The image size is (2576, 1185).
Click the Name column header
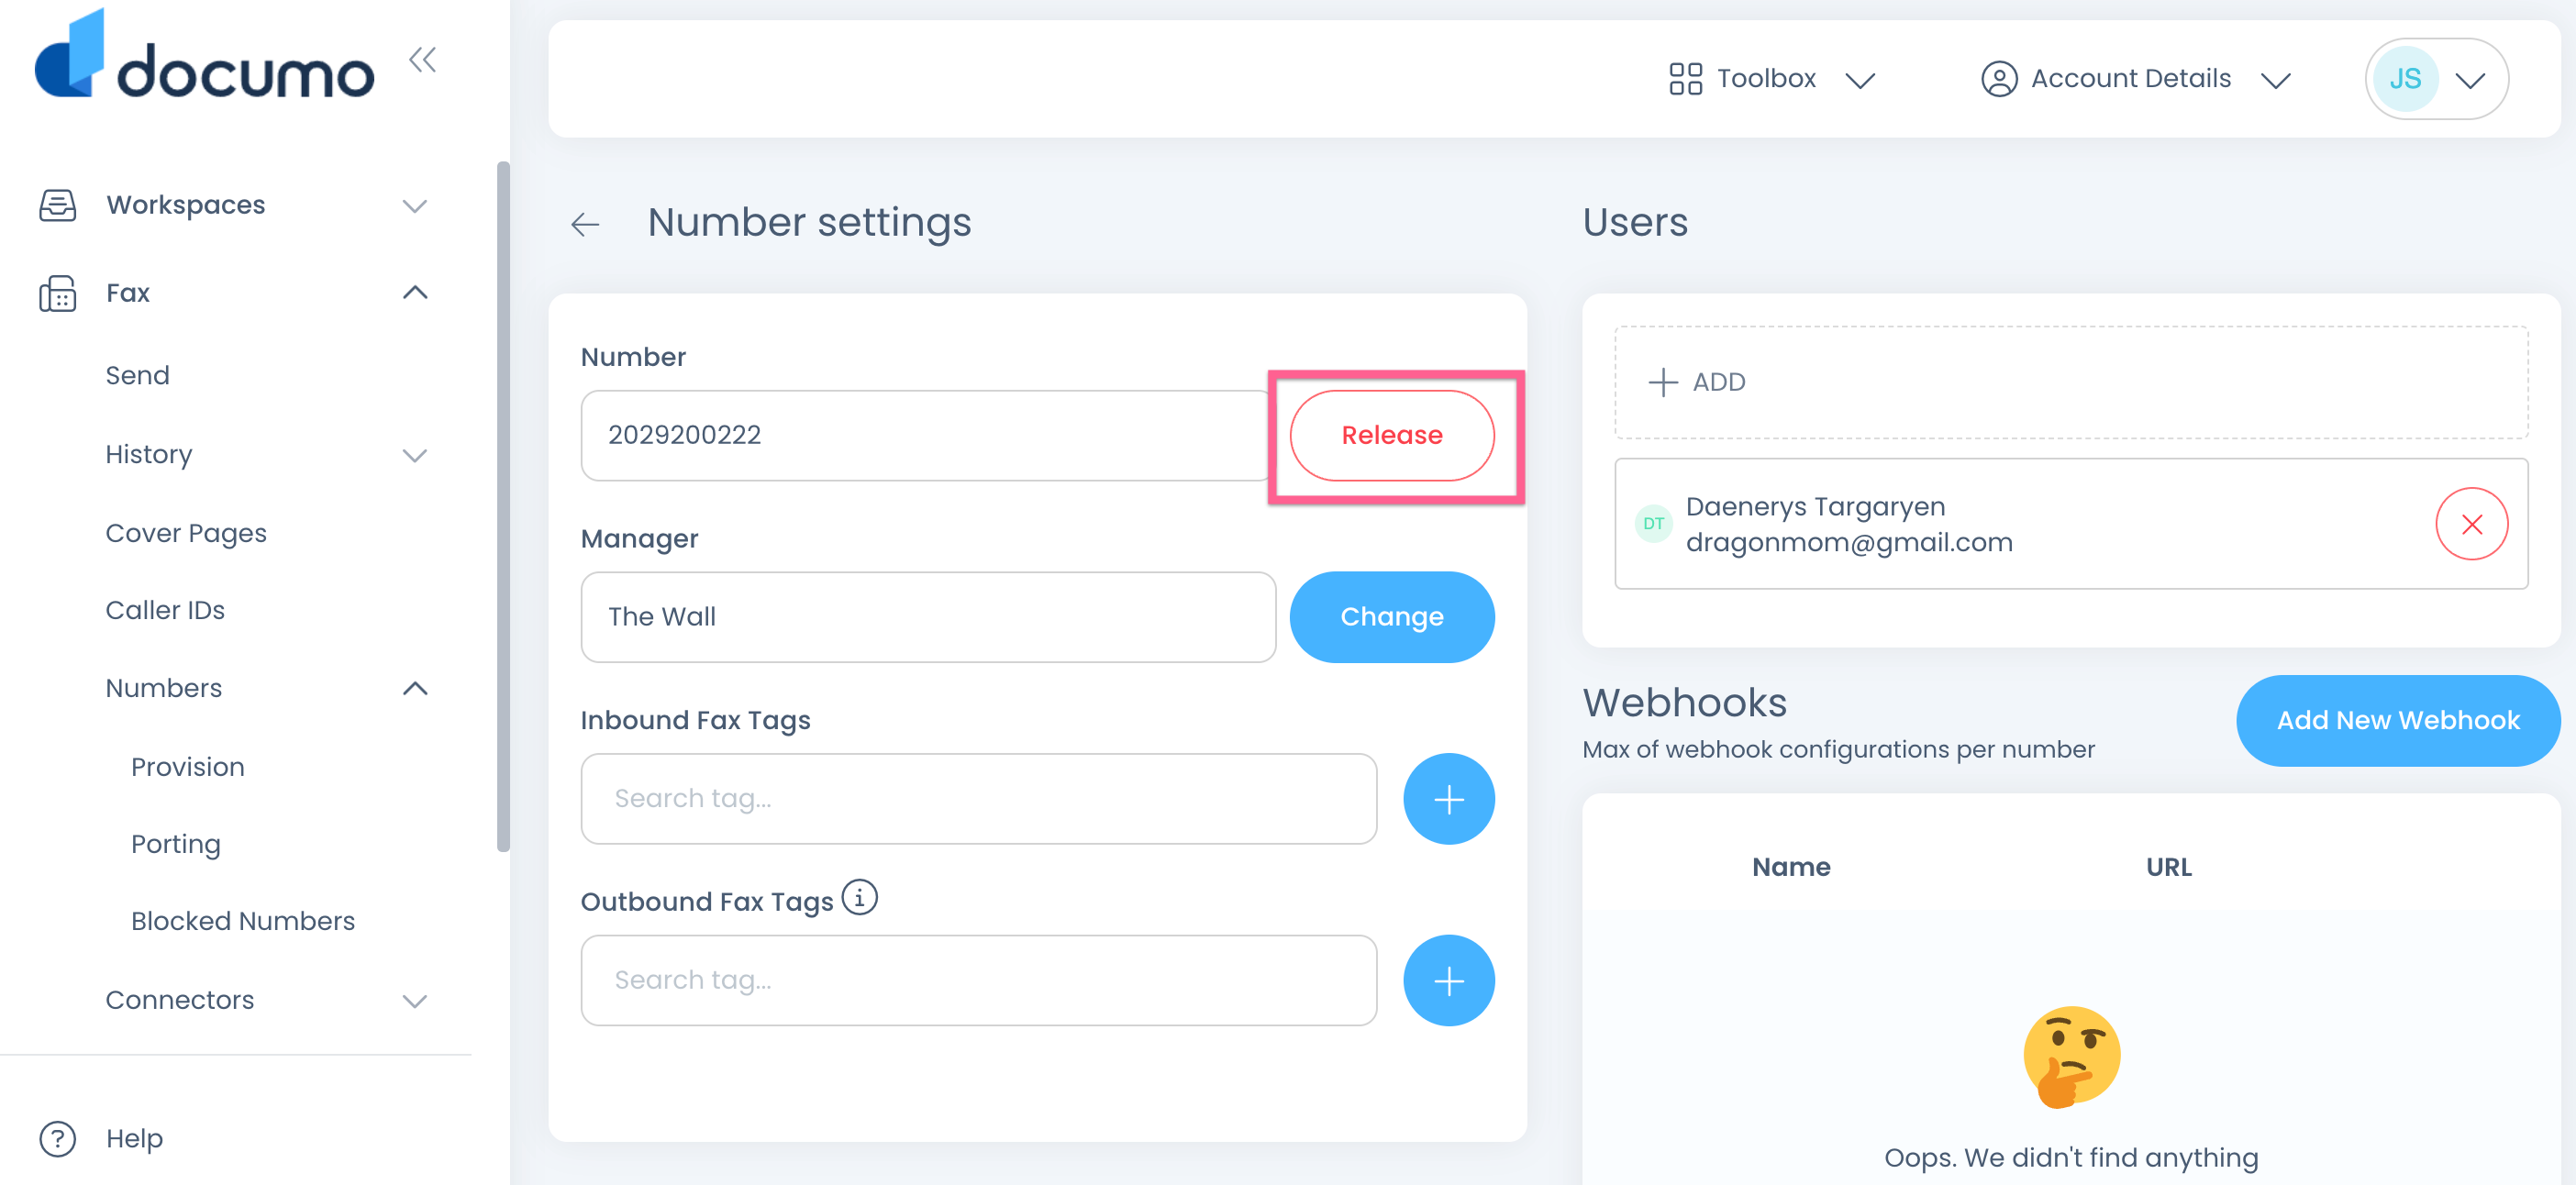pyautogui.click(x=1790, y=867)
